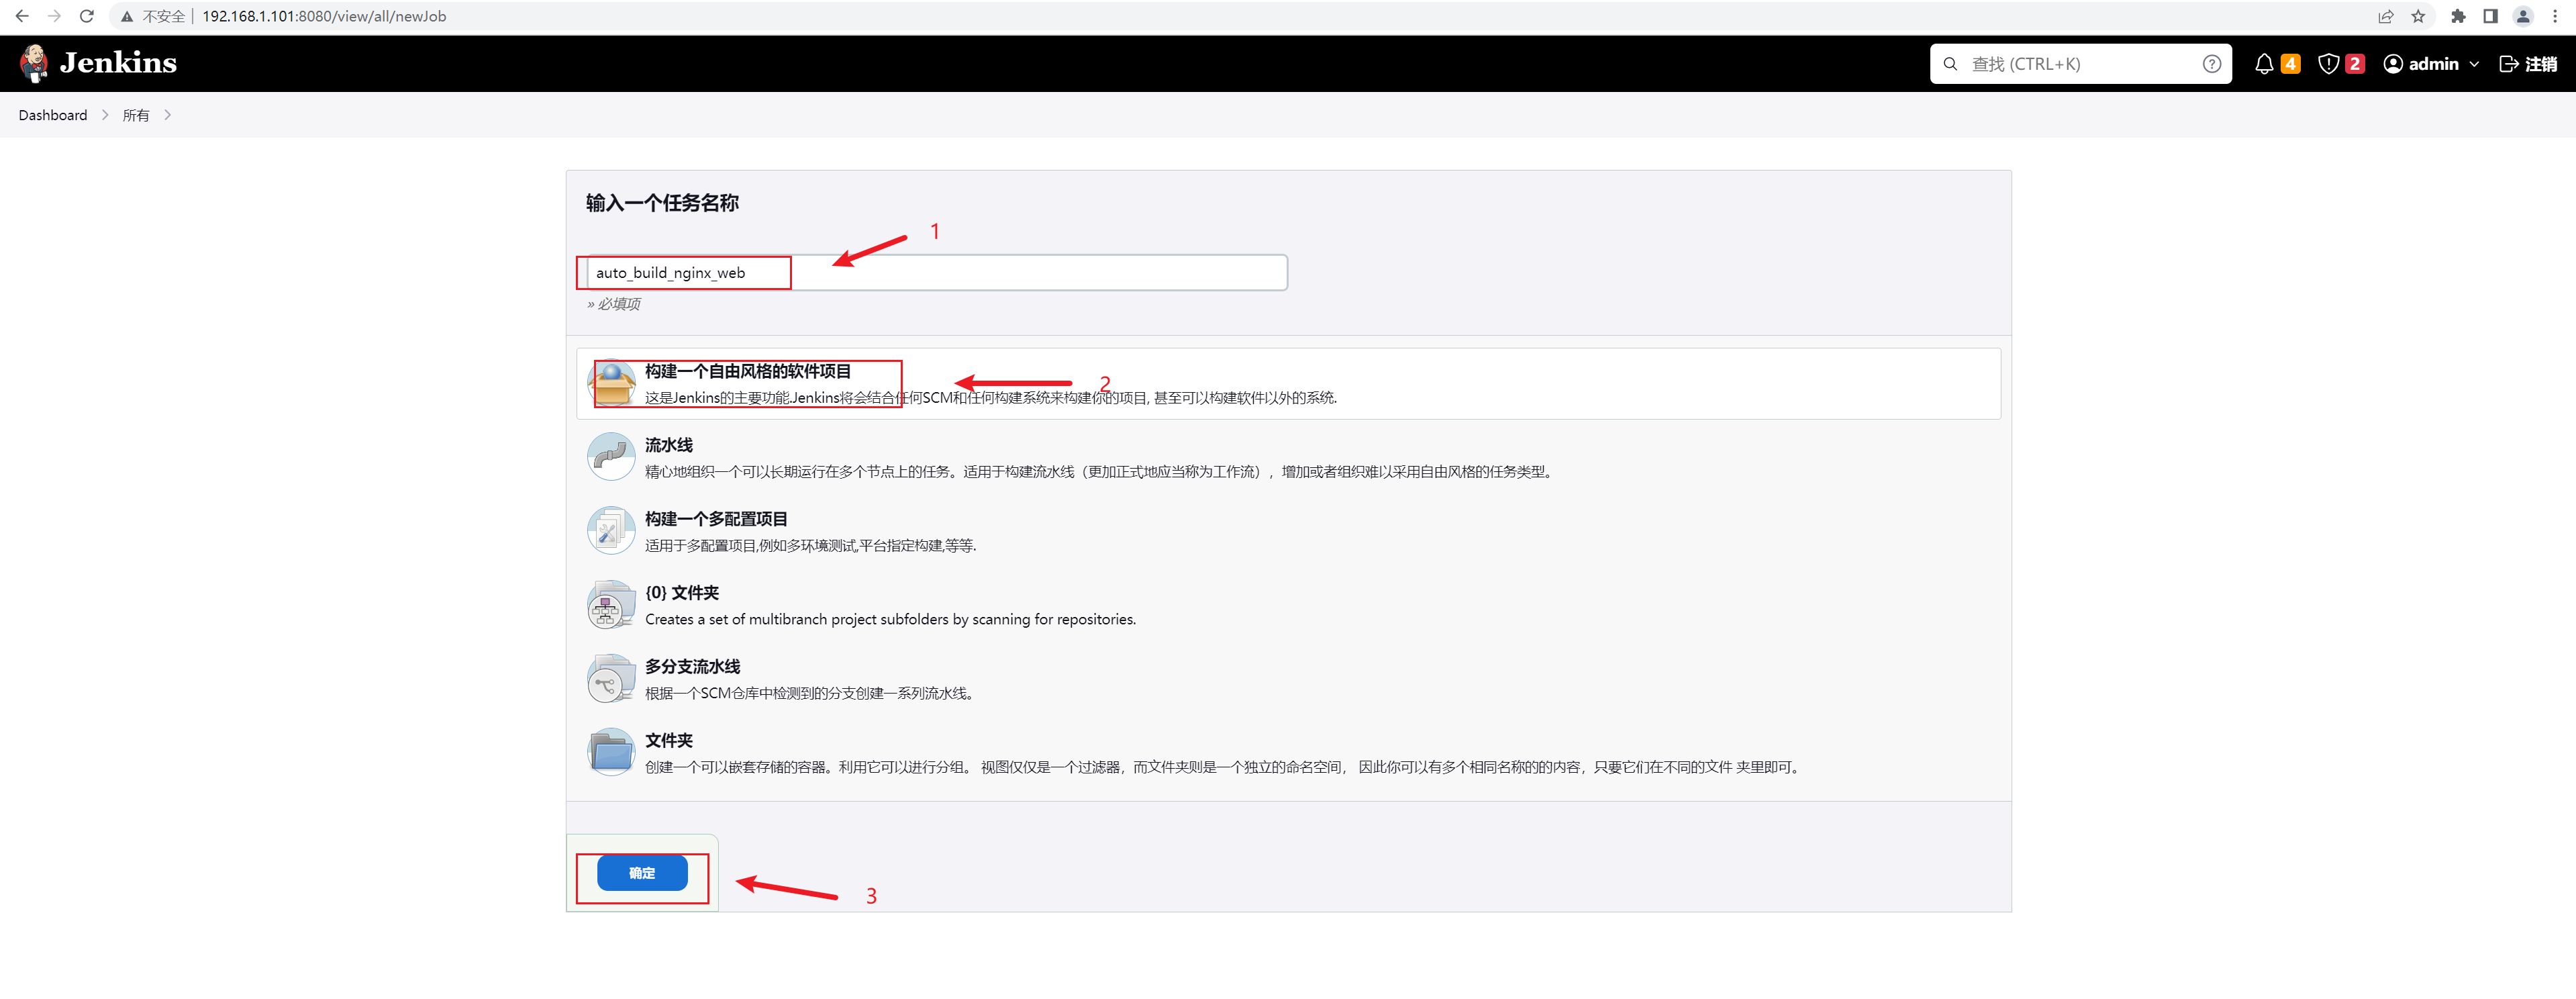
Task: Expand chevron after Dashboard breadcrumb
Action: [x=105, y=115]
